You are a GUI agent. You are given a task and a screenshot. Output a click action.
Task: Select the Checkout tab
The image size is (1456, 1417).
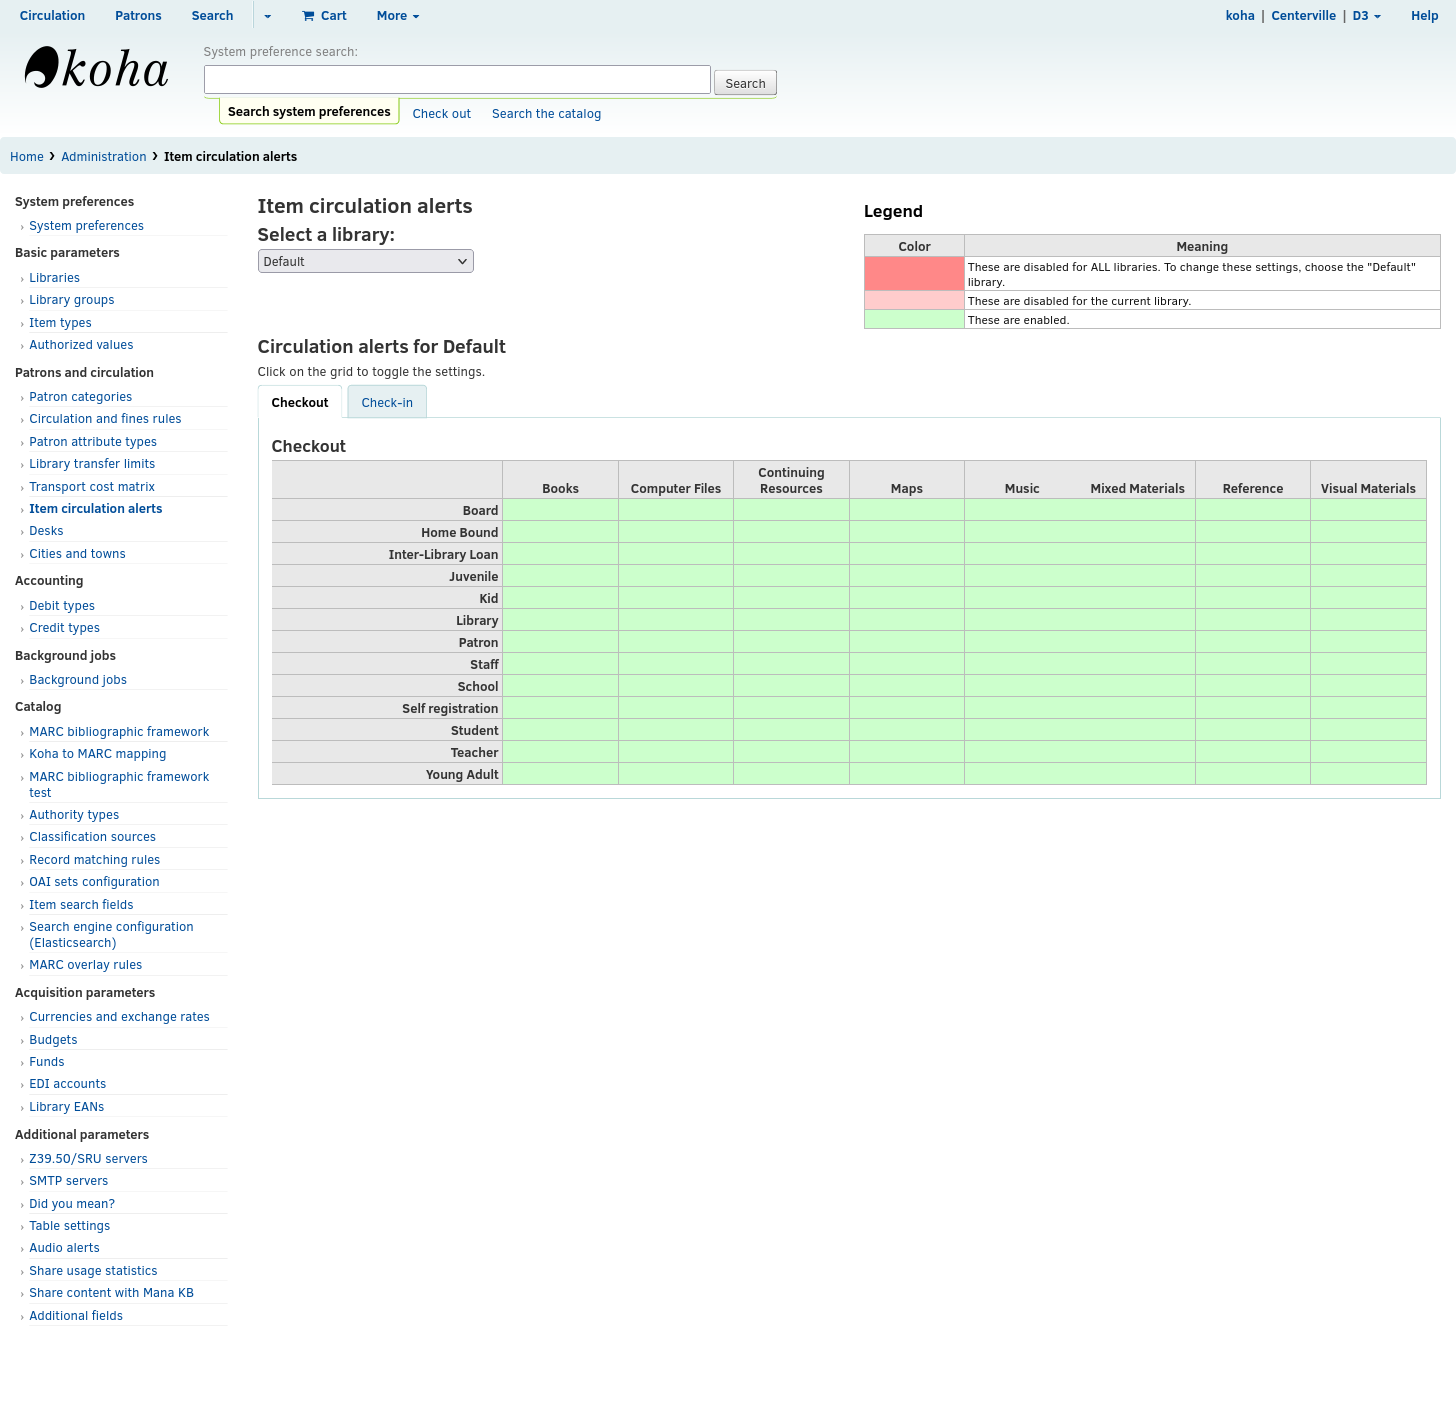click(x=300, y=403)
